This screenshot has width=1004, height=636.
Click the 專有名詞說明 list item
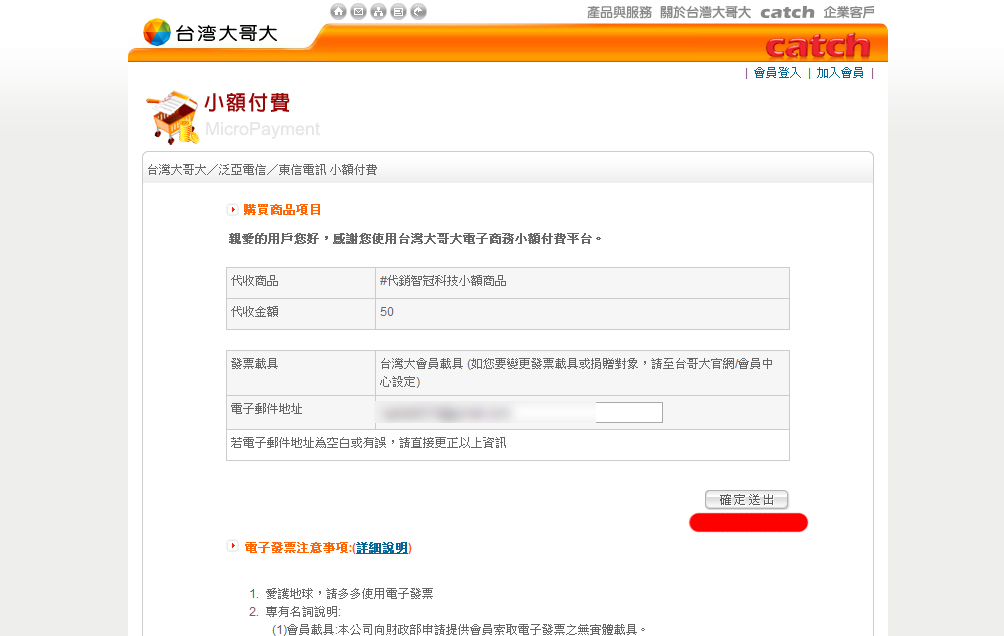(303, 612)
